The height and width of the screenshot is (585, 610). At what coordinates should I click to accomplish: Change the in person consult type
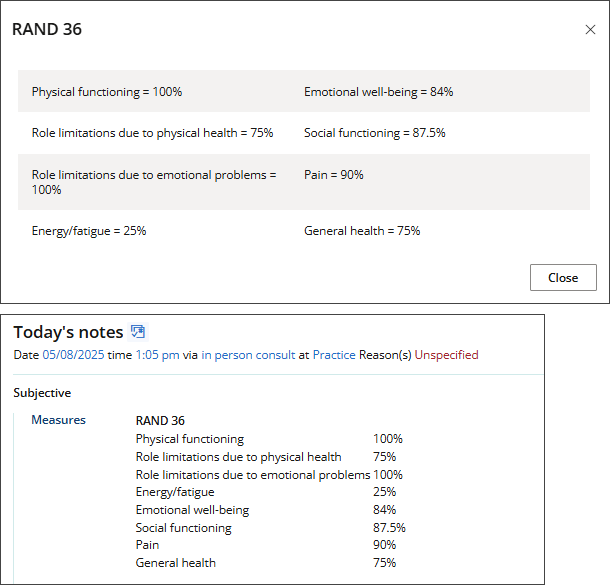click(x=248, y=355)
